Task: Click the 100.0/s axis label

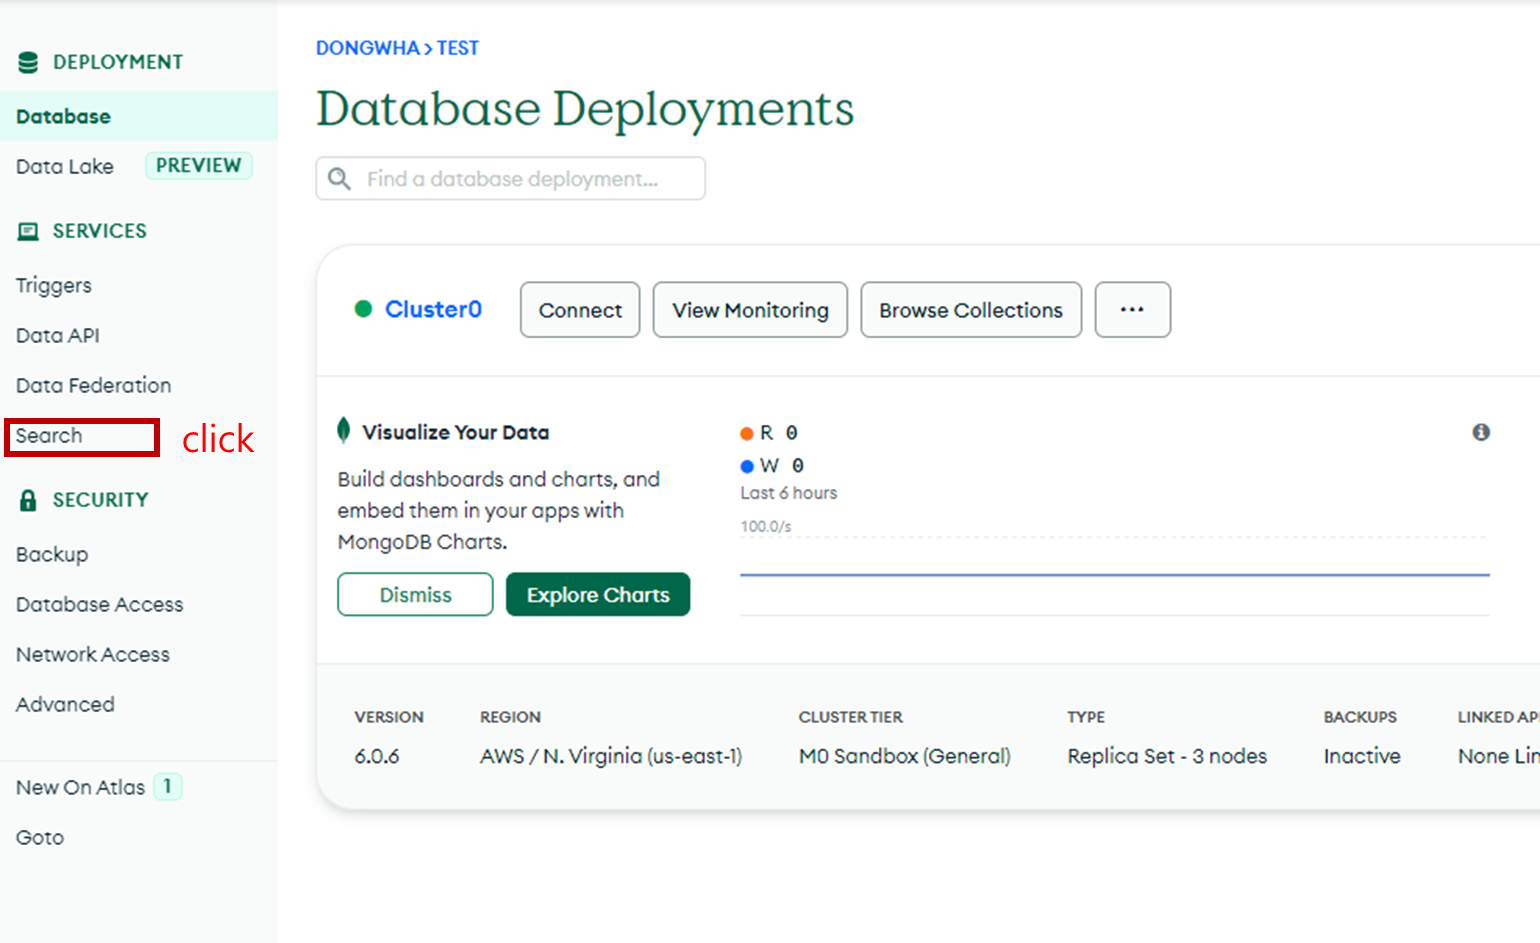Action: [x=766, y=526]
